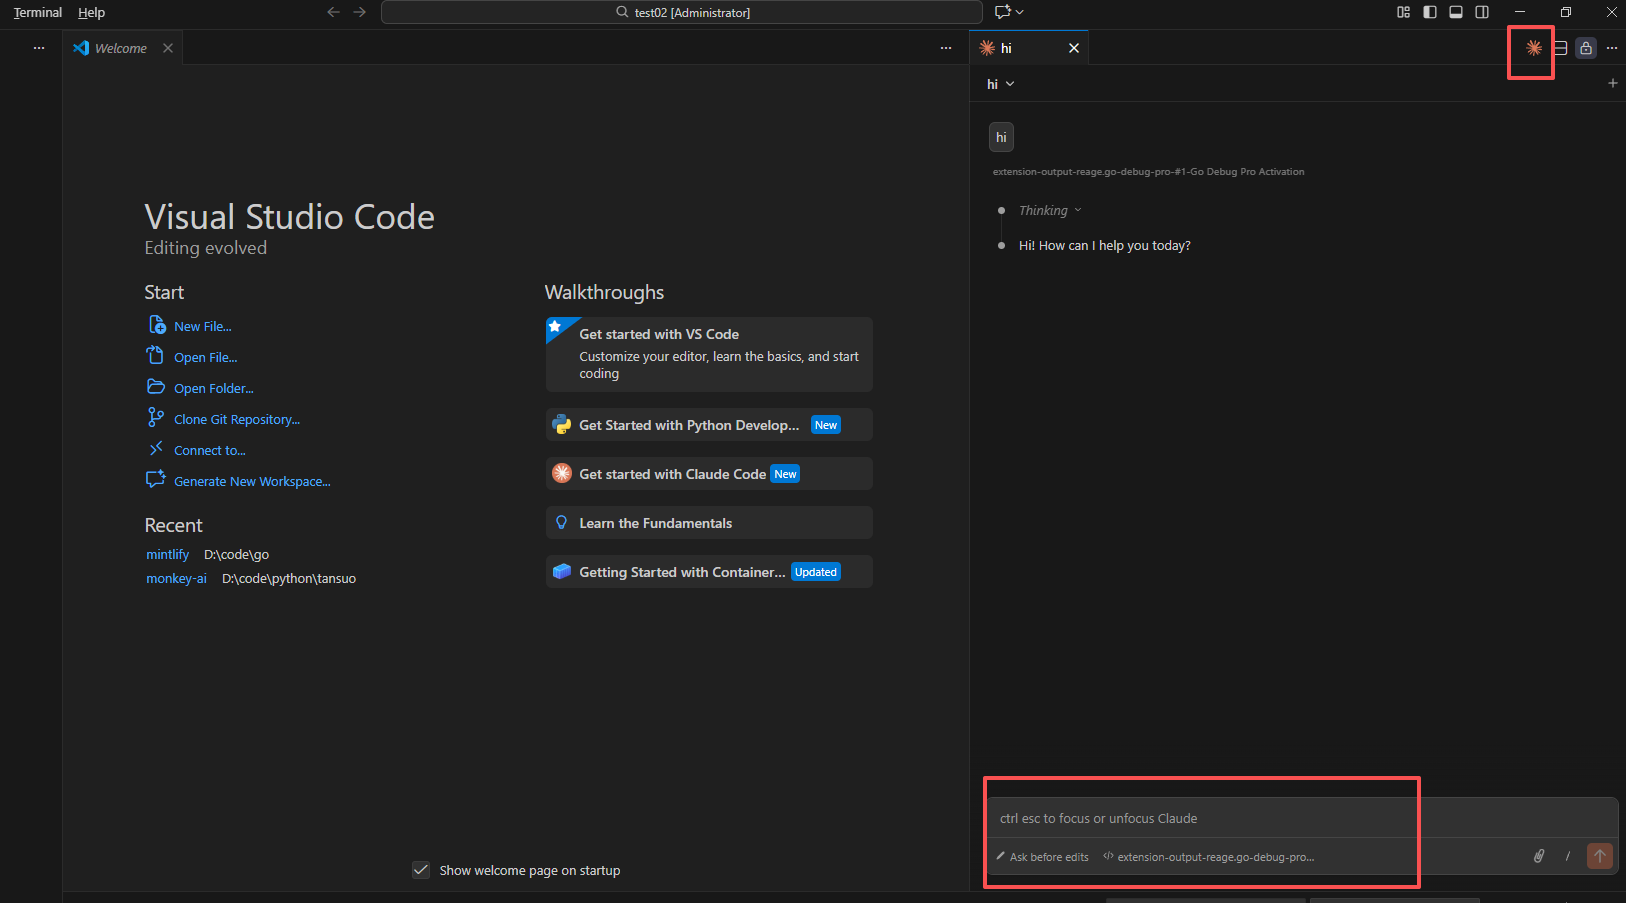Open the hi conversation dropdown
1626x903 pixels.
pos(1000,84)
